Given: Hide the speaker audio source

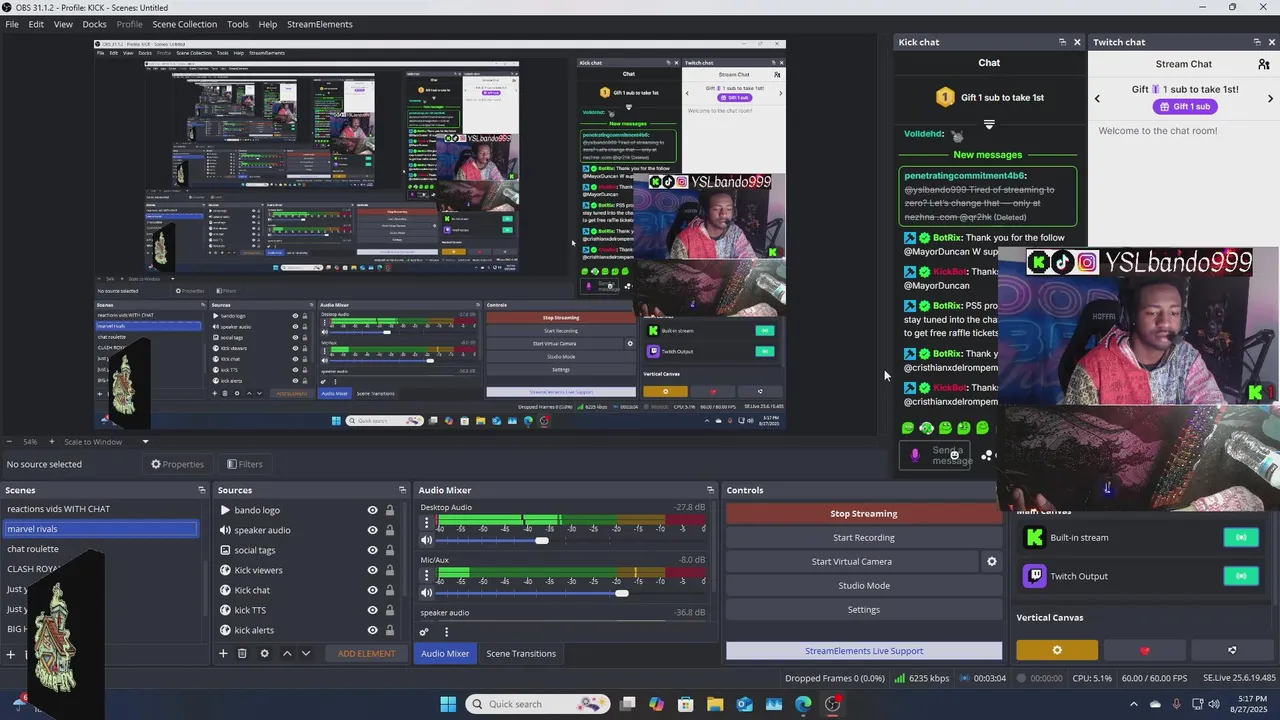Looking at the screenshot, I should (372, 530).
